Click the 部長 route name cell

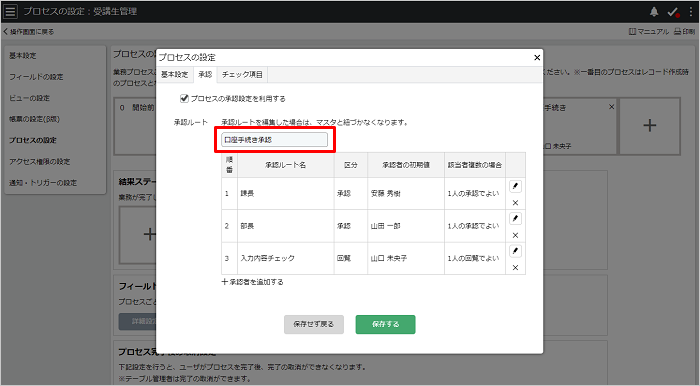[x=286, y=226]
